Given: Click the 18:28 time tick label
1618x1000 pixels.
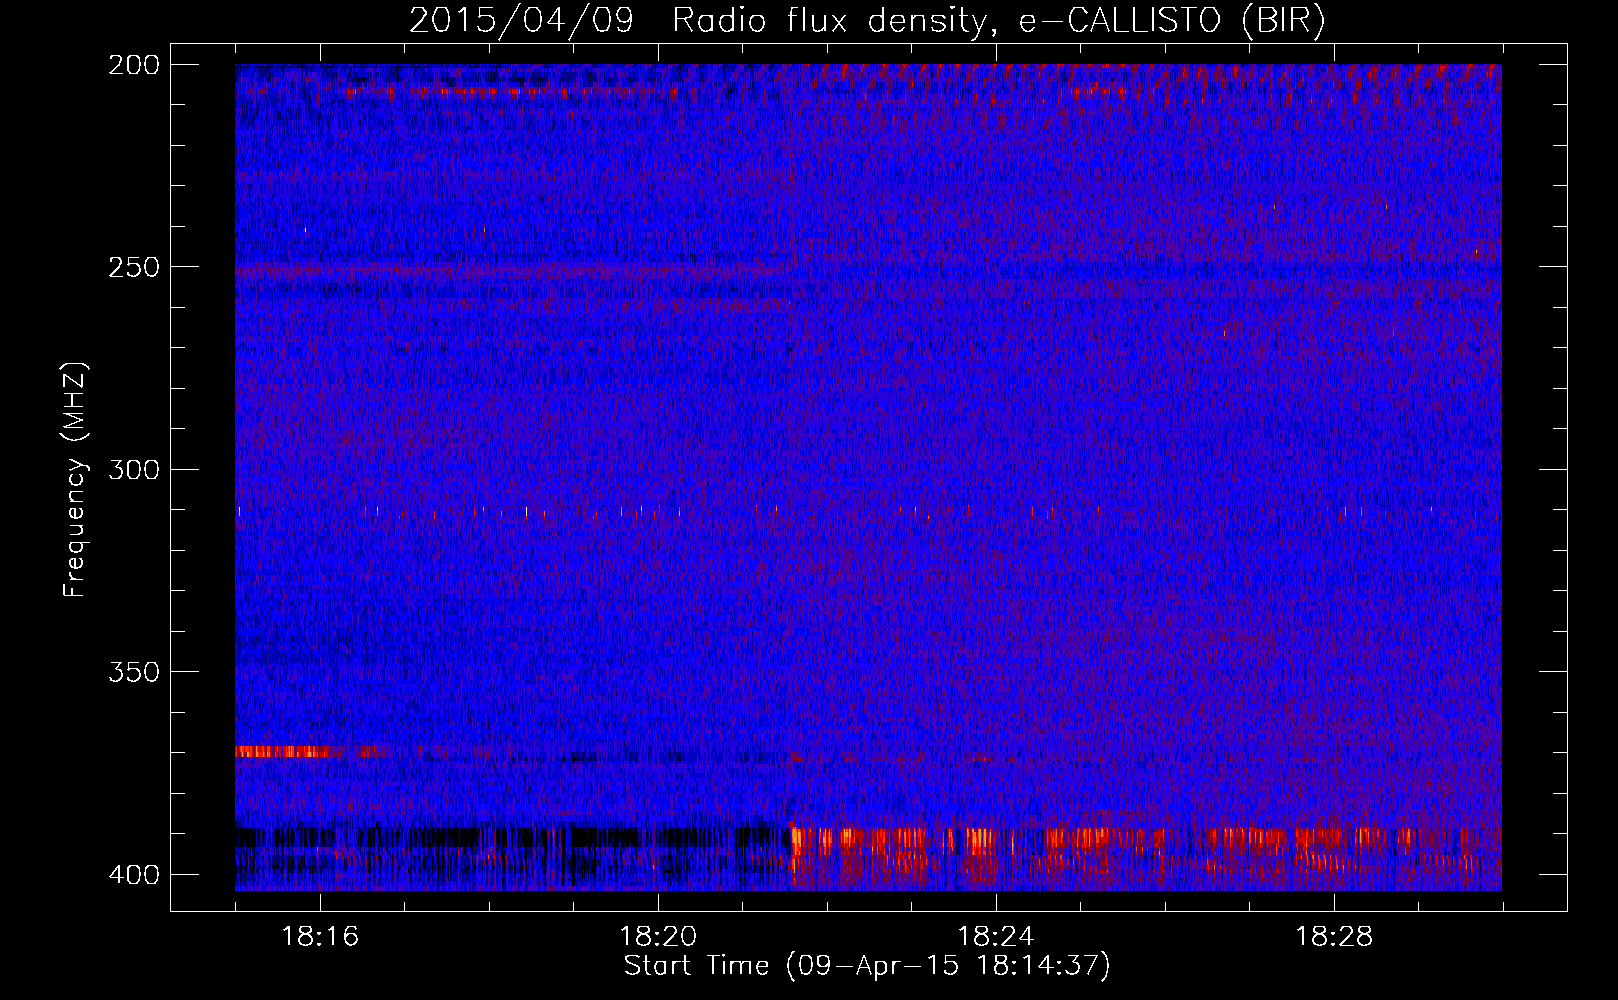Looking at the screenshot, I should pos(1334,936).
